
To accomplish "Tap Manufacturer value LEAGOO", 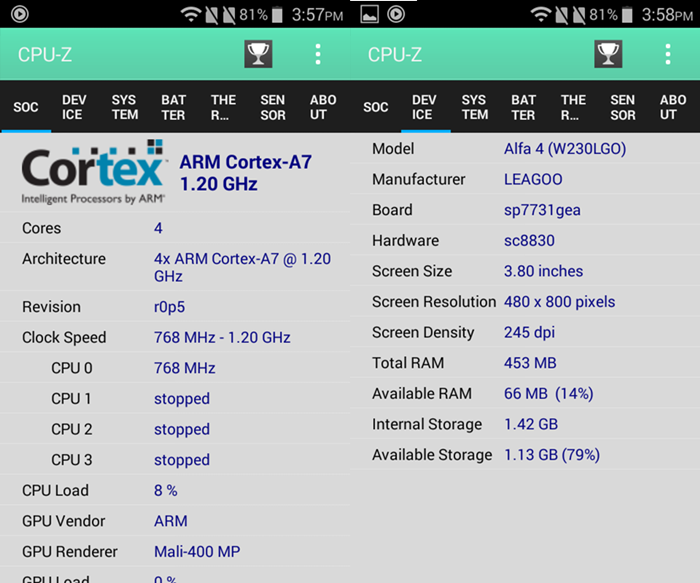I will coord(533,179).
